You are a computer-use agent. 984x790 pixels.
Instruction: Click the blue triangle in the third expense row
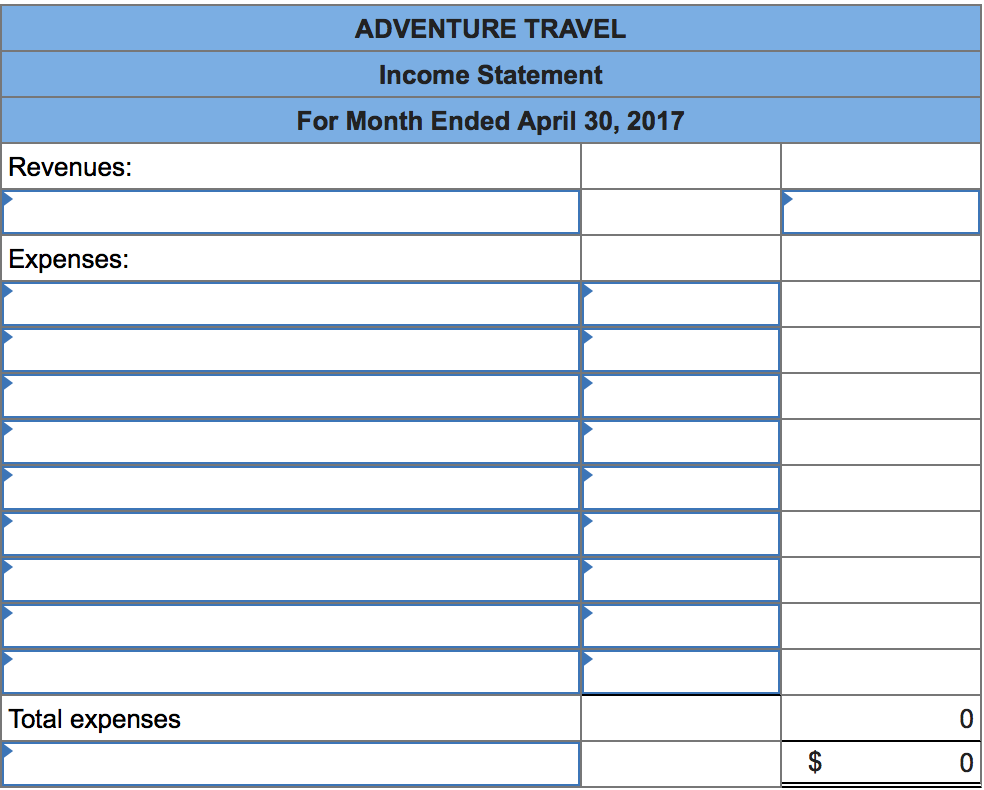coord(9,382)
